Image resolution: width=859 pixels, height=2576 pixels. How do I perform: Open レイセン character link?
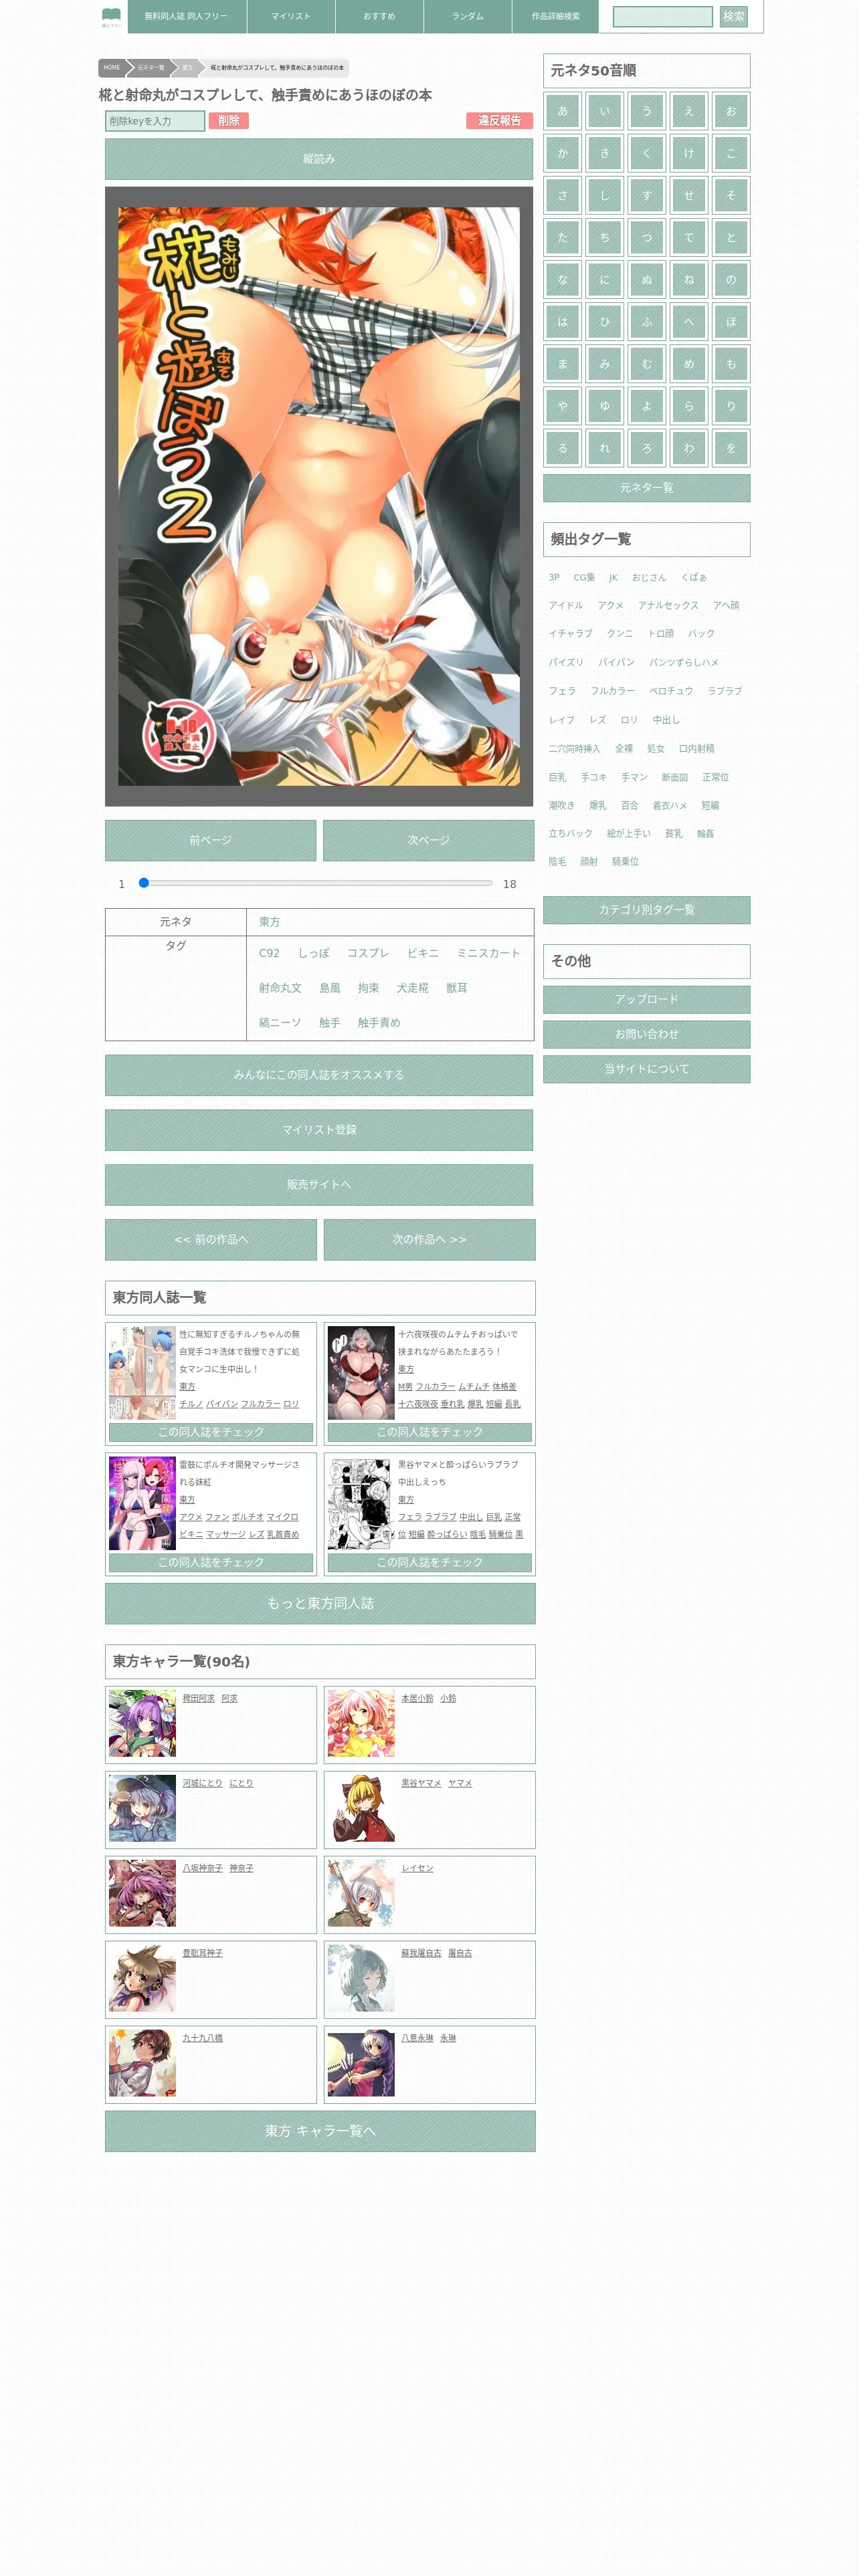[417, 1868]
